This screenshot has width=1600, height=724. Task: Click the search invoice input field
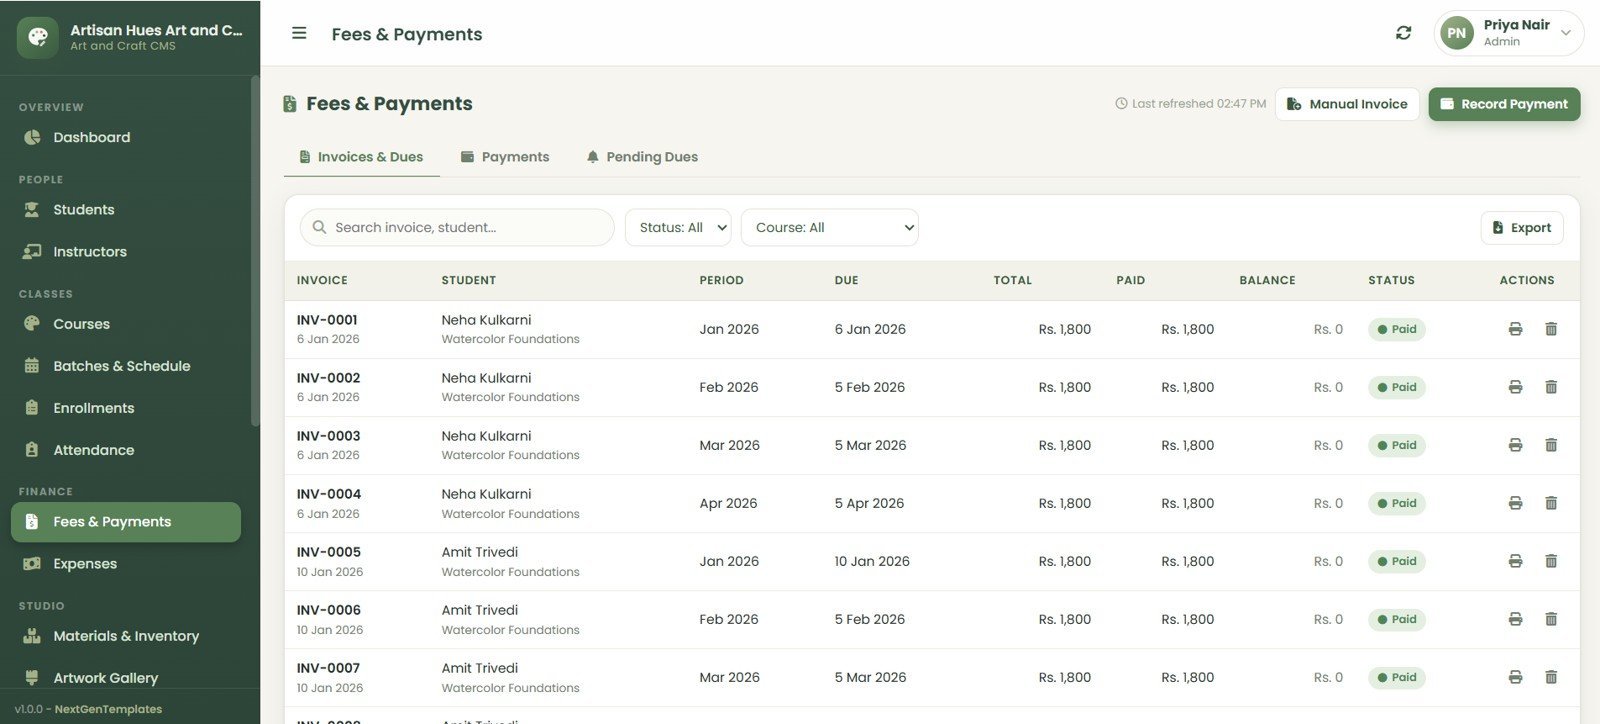457,227
